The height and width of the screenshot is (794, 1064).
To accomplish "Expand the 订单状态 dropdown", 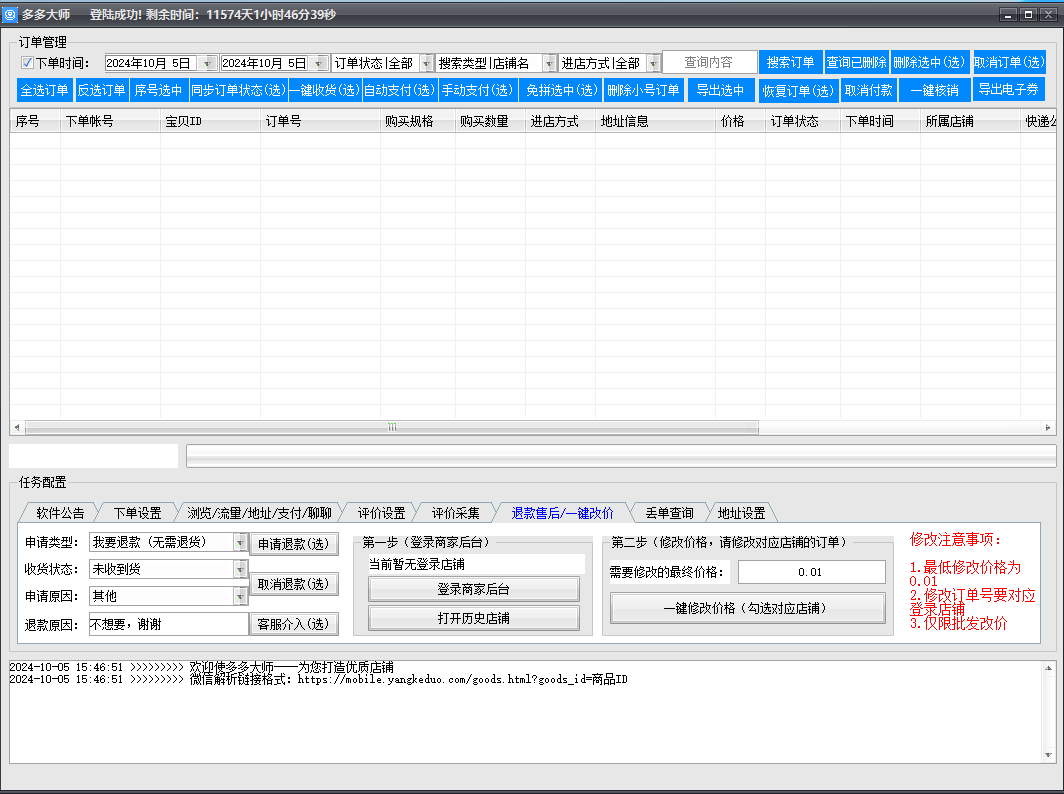I will pos(426,63).
